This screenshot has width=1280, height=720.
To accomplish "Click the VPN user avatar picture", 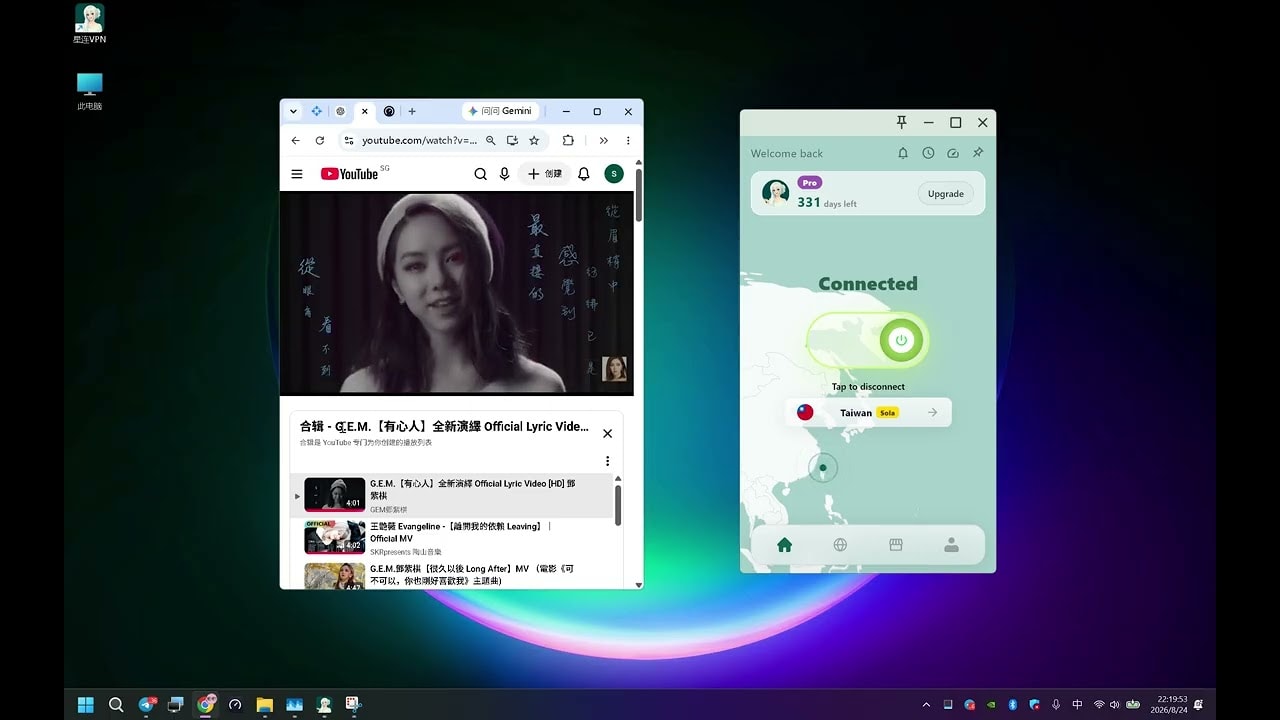I will [775, 193].
